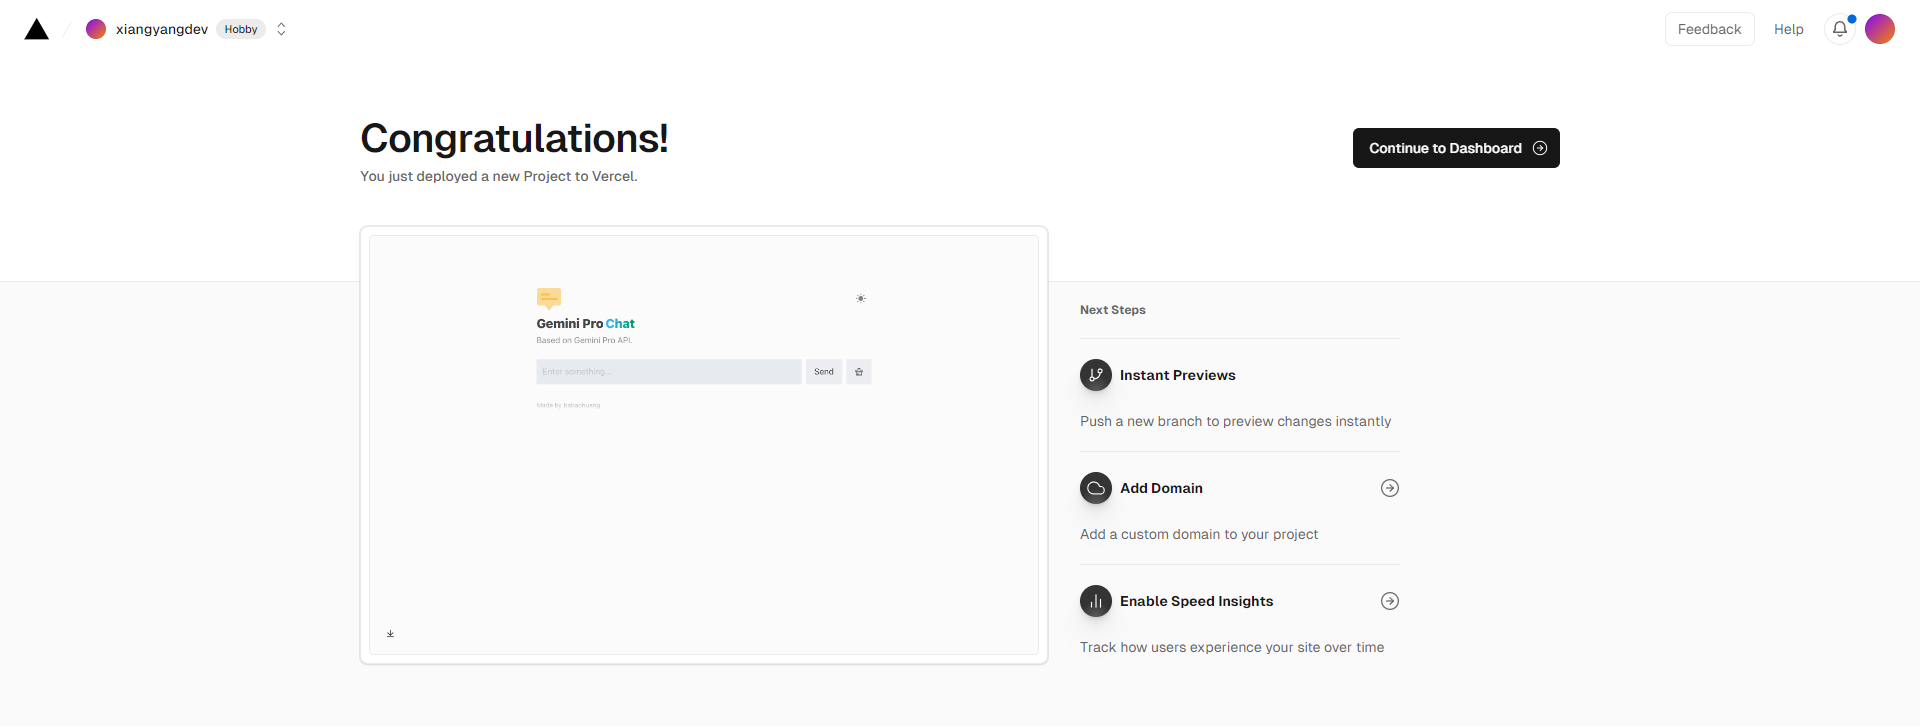Screen dimensions: 1920x726
Task: Click the download arrow icon in preview
Action: [x=390, y=634]
